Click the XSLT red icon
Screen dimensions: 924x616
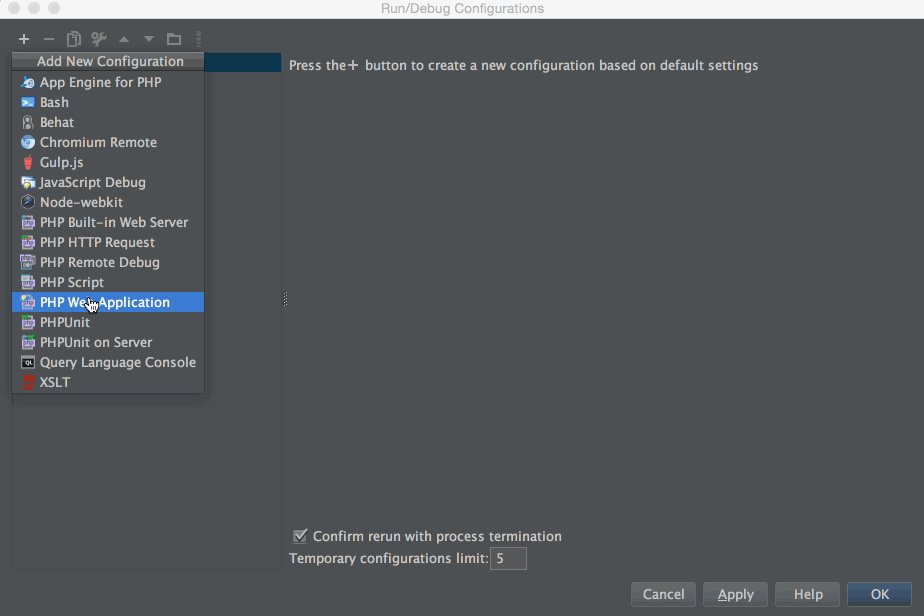click(x=28, y=383)
